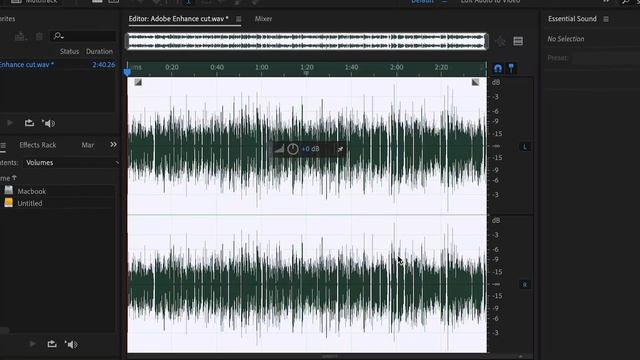Toggle Files panel auto-play speaker icon

[49, 123]
